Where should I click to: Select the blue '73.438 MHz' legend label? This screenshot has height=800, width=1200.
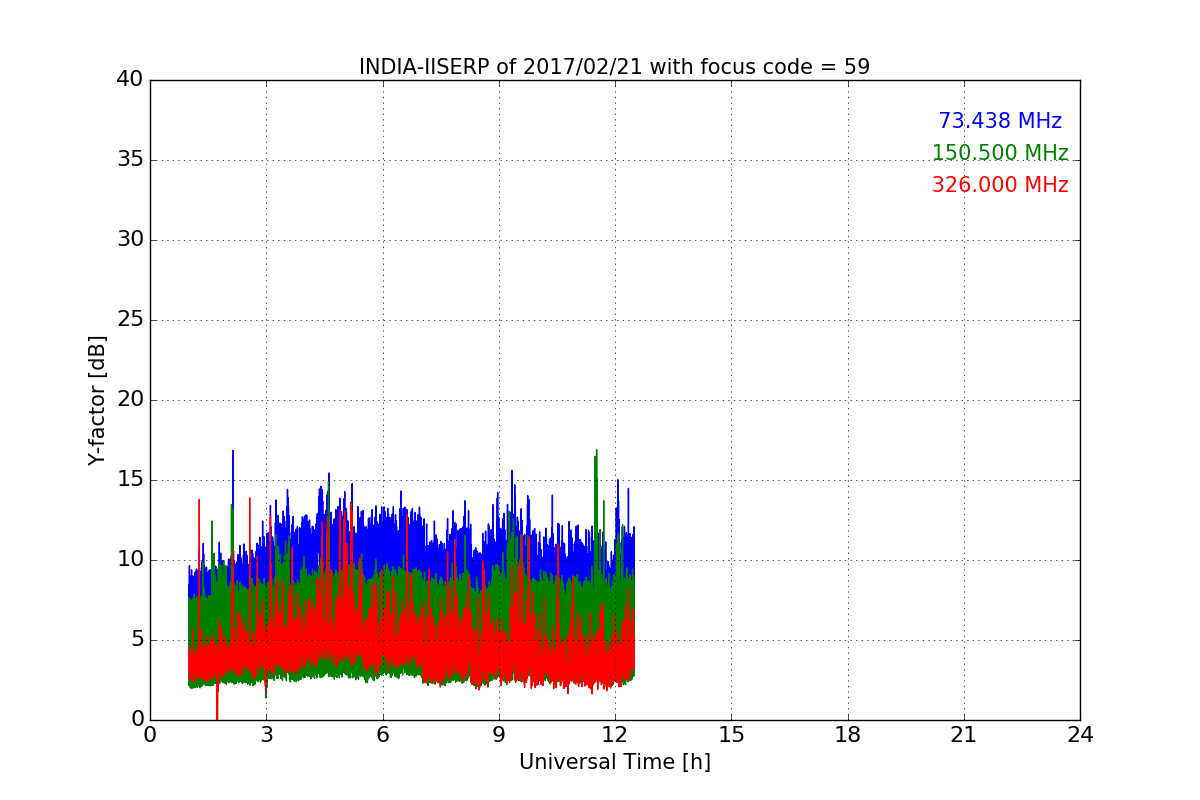click(1000, 121)
